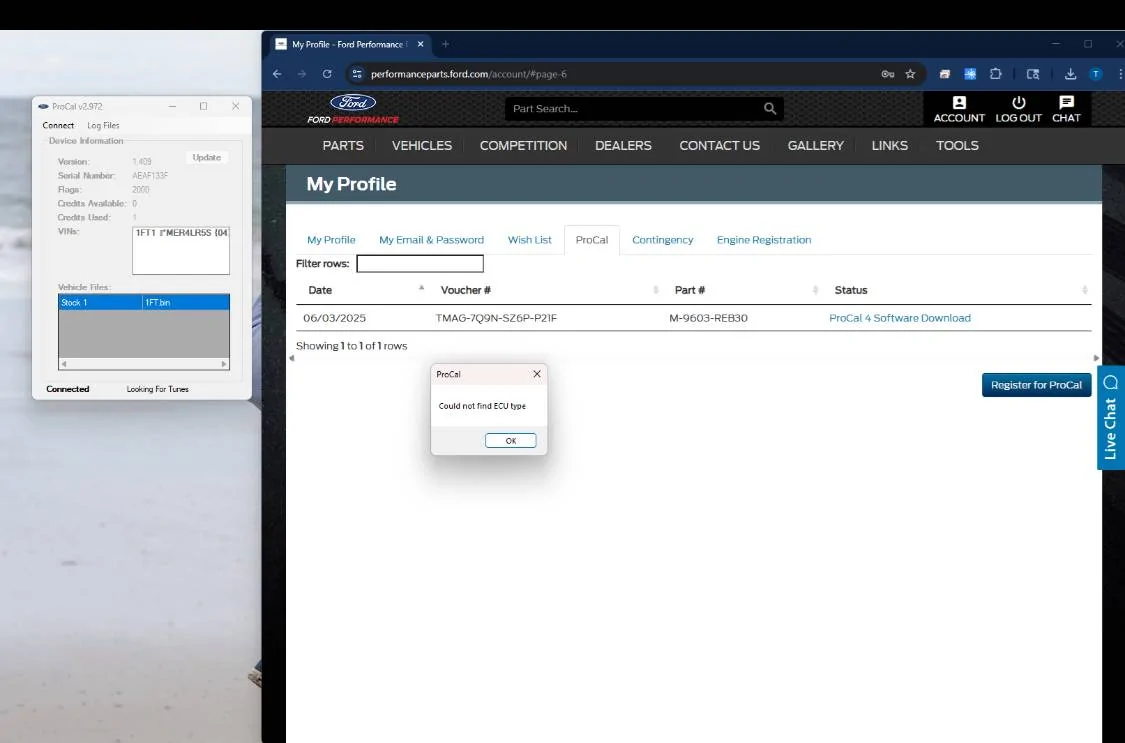Open the Connect menu in ProCal
This screenshot has width=1125, height=743.
click(58, 126)
